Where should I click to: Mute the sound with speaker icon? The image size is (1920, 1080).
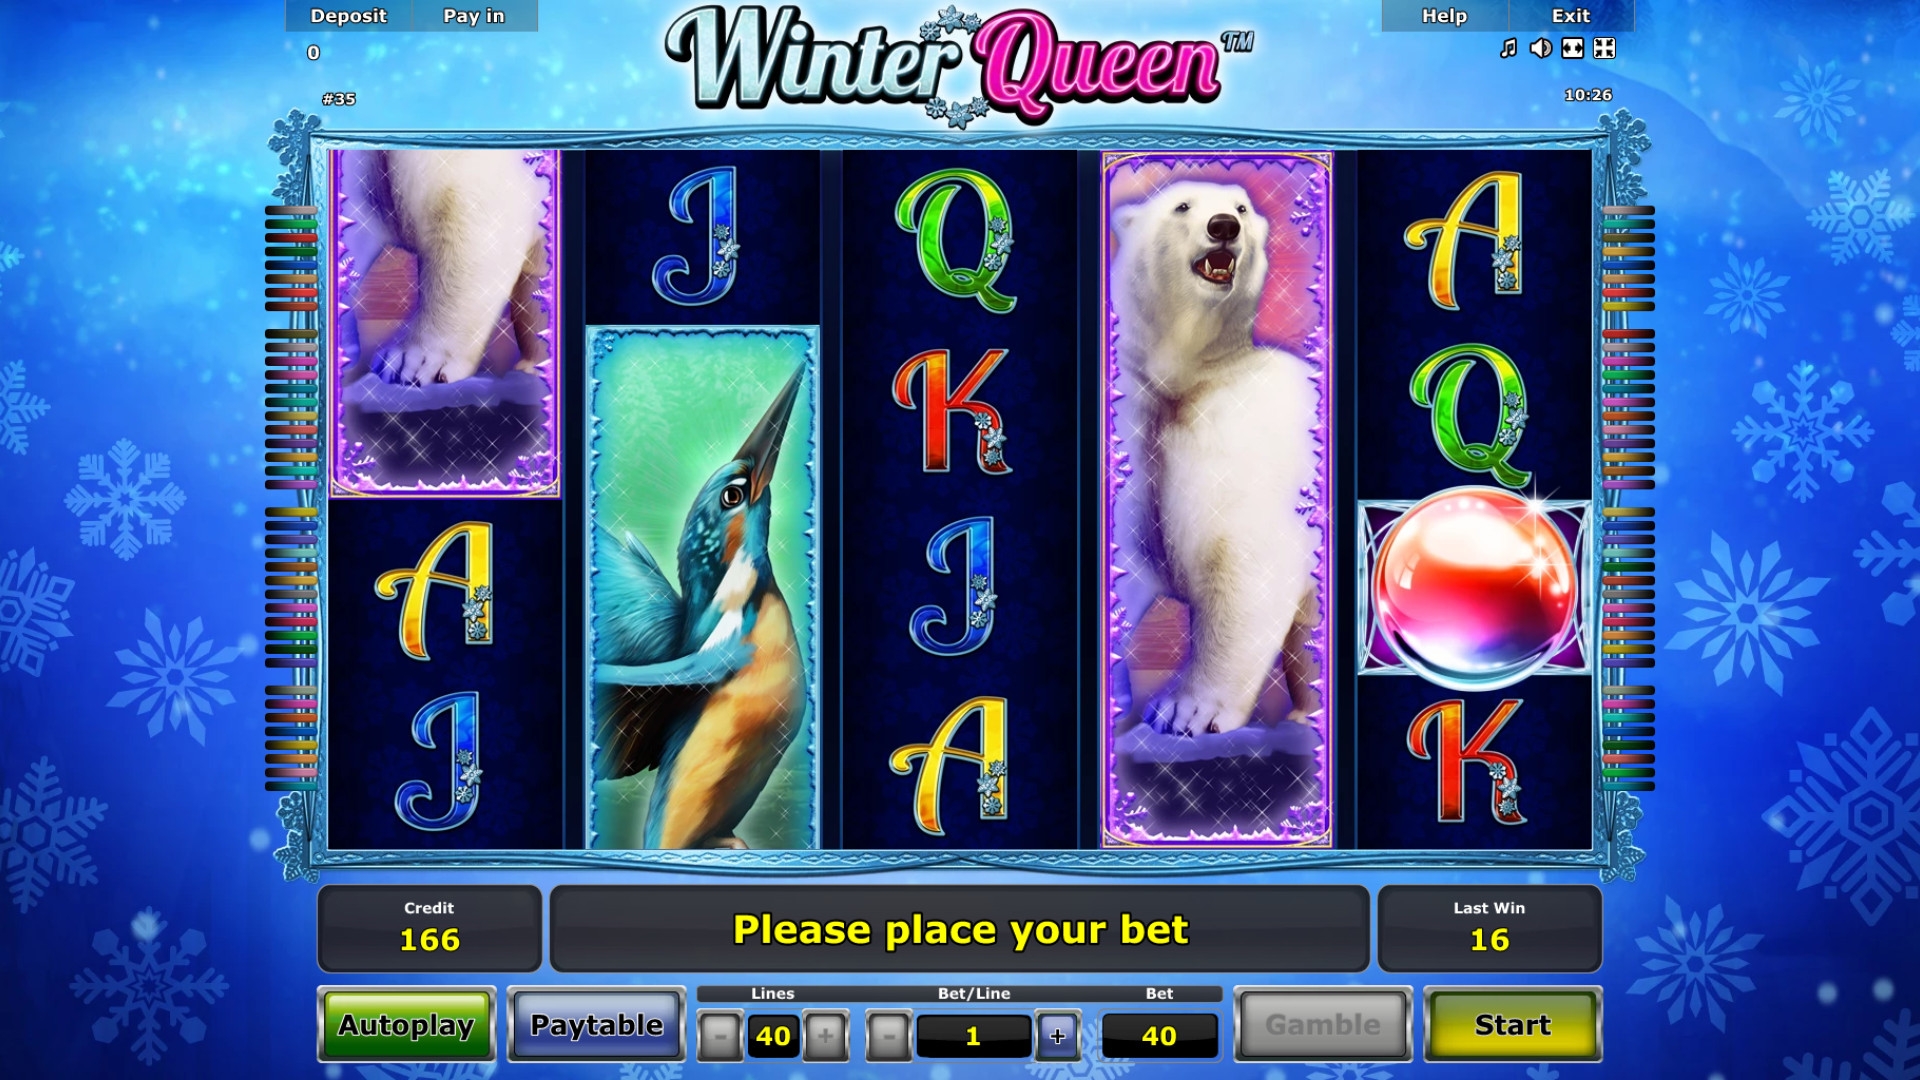point(1541,48)
